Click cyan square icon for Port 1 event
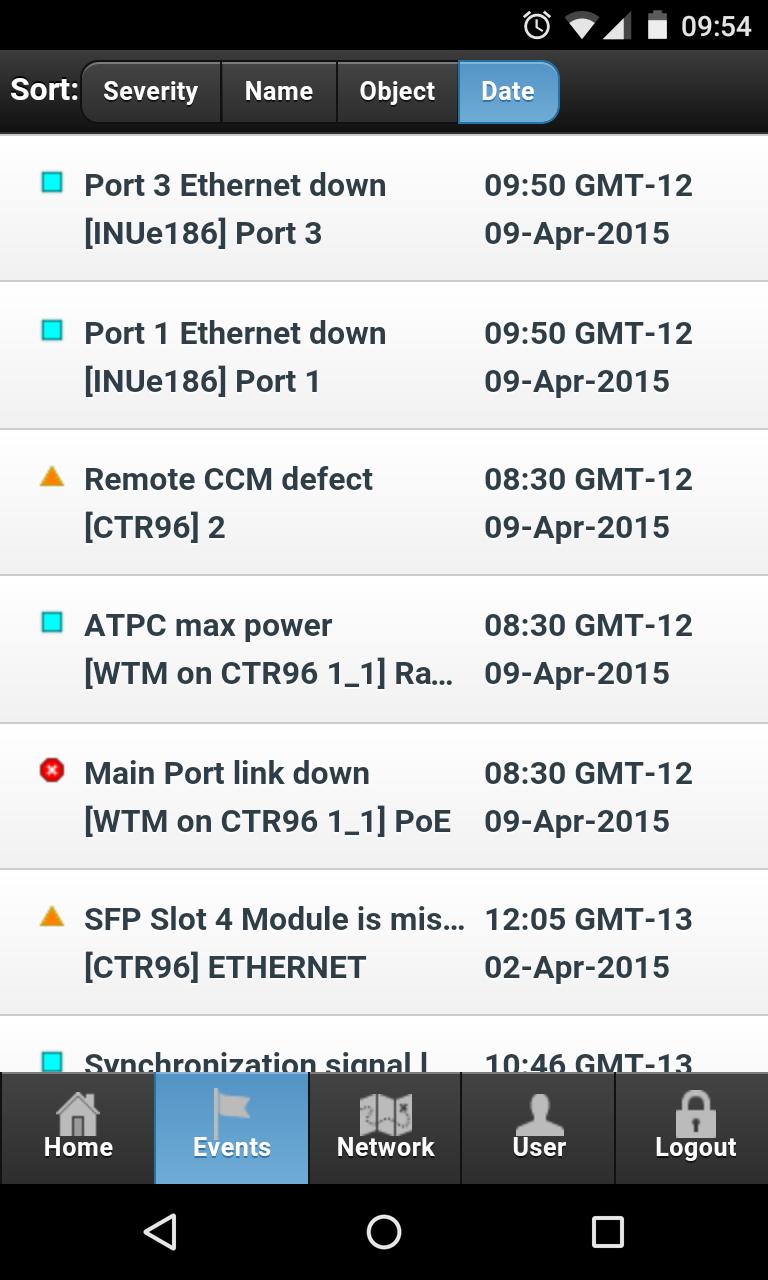Image resolution: width=768 pixels, height=1280 pixels. coord(52,331)
